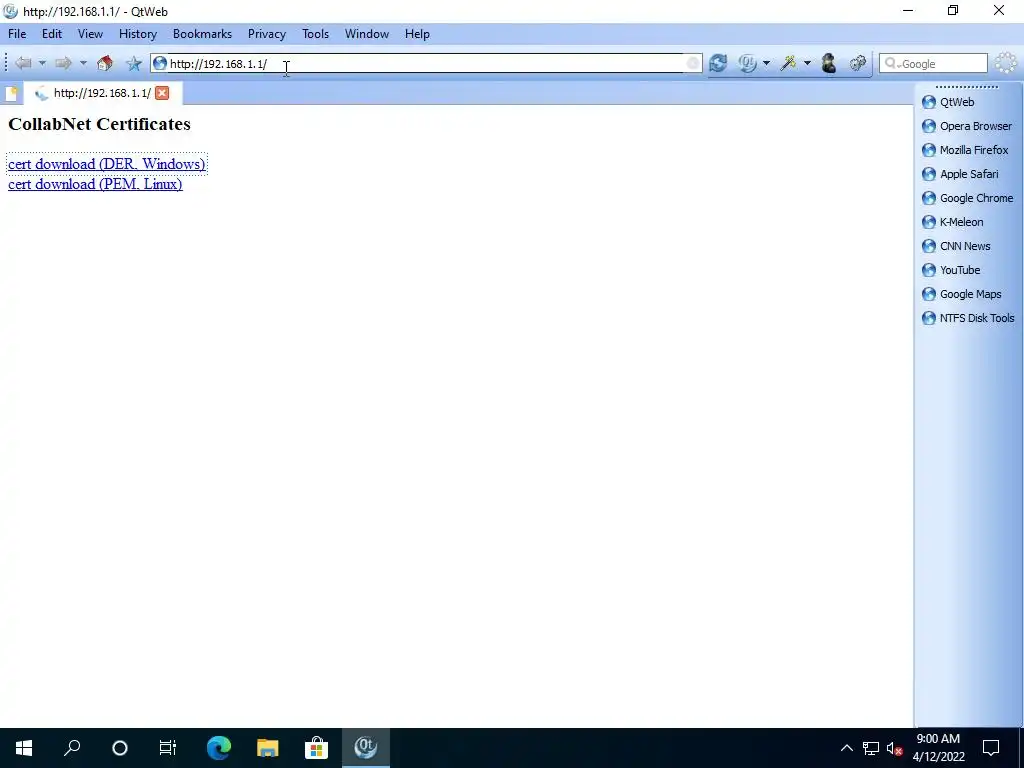Open Windows taskbar search

(x=72, y=748)
